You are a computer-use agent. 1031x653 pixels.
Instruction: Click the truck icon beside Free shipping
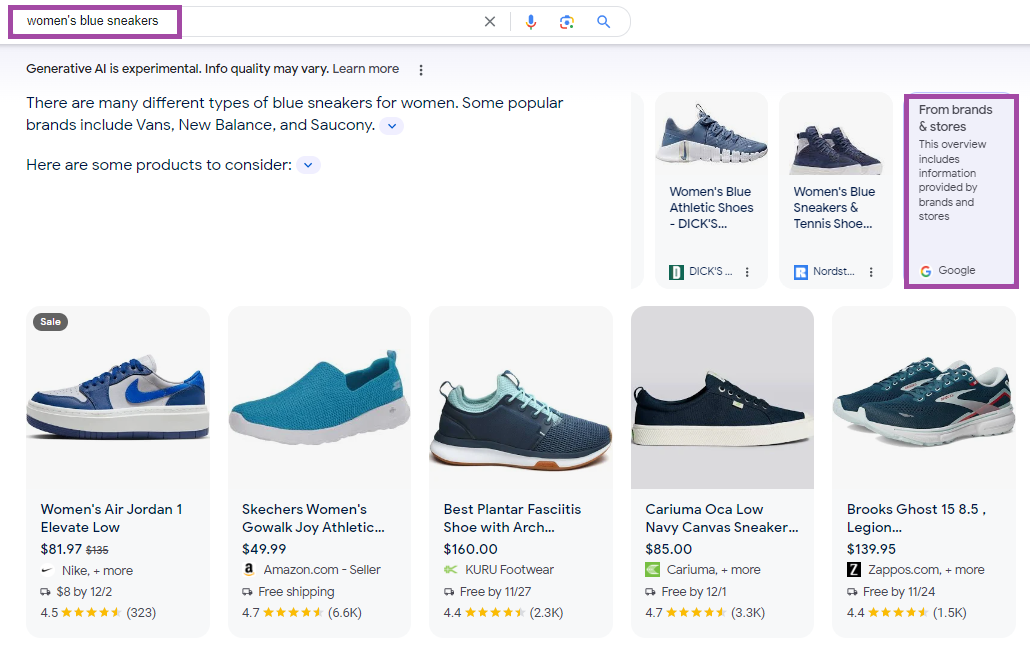247,592
